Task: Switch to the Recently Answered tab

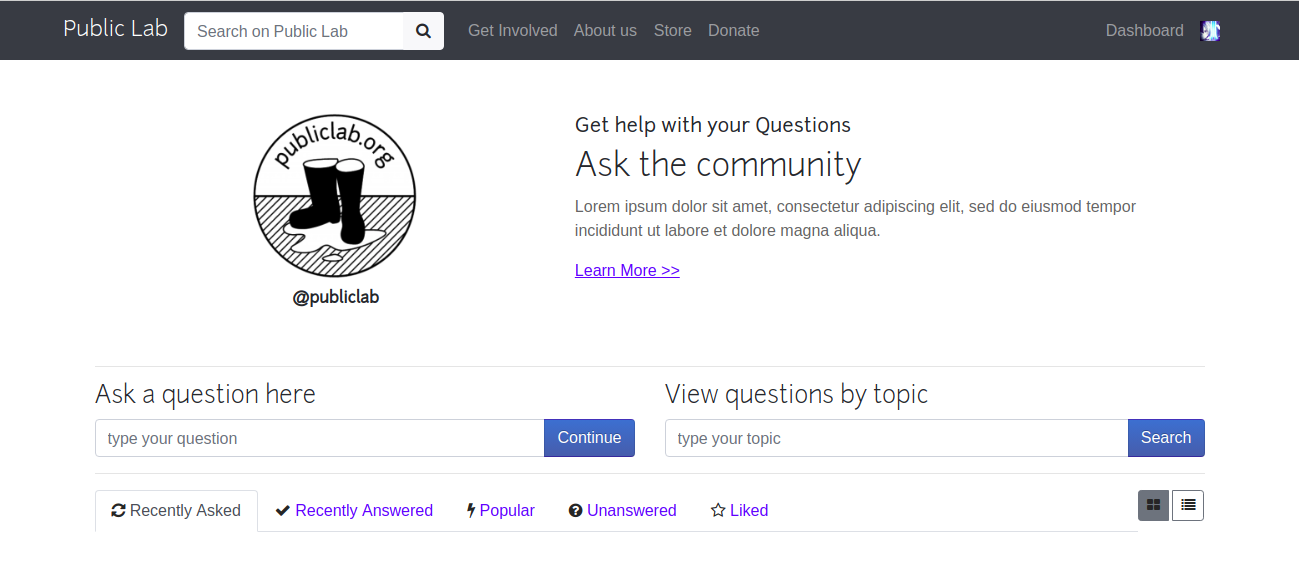Action: click(x=354, y=511)
